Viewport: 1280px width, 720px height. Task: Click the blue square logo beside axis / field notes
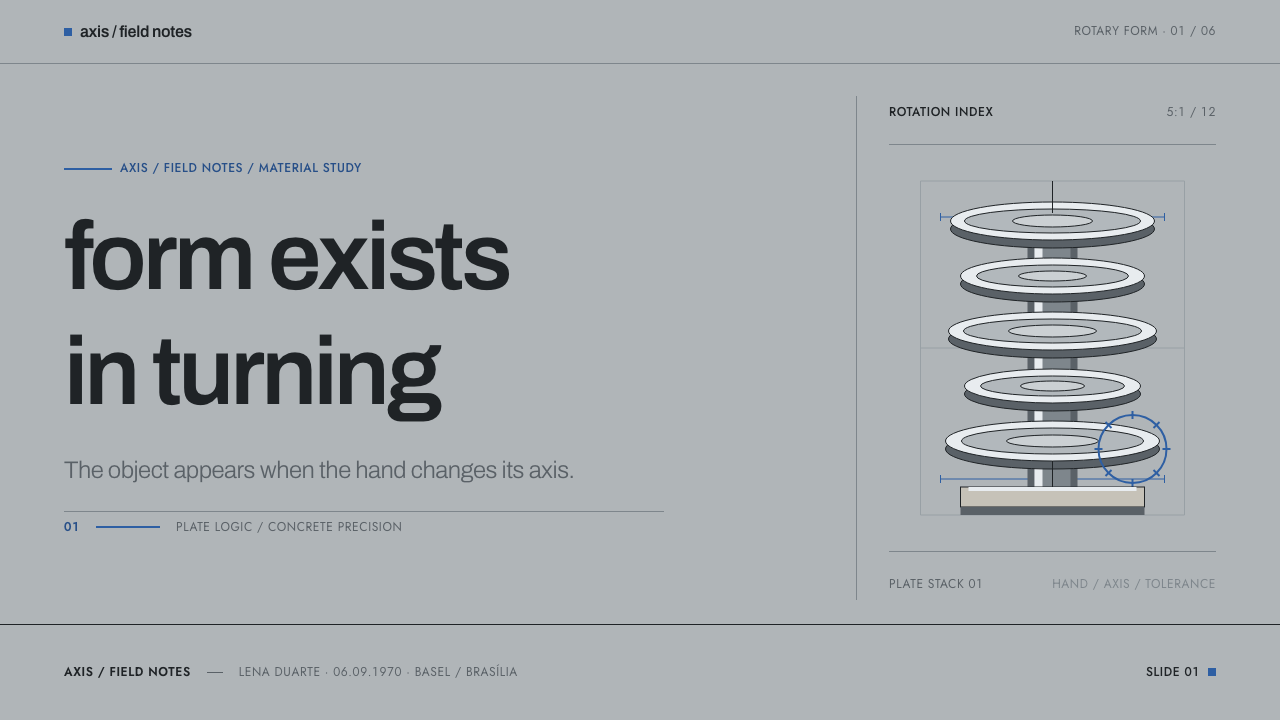tap(68, 32)
